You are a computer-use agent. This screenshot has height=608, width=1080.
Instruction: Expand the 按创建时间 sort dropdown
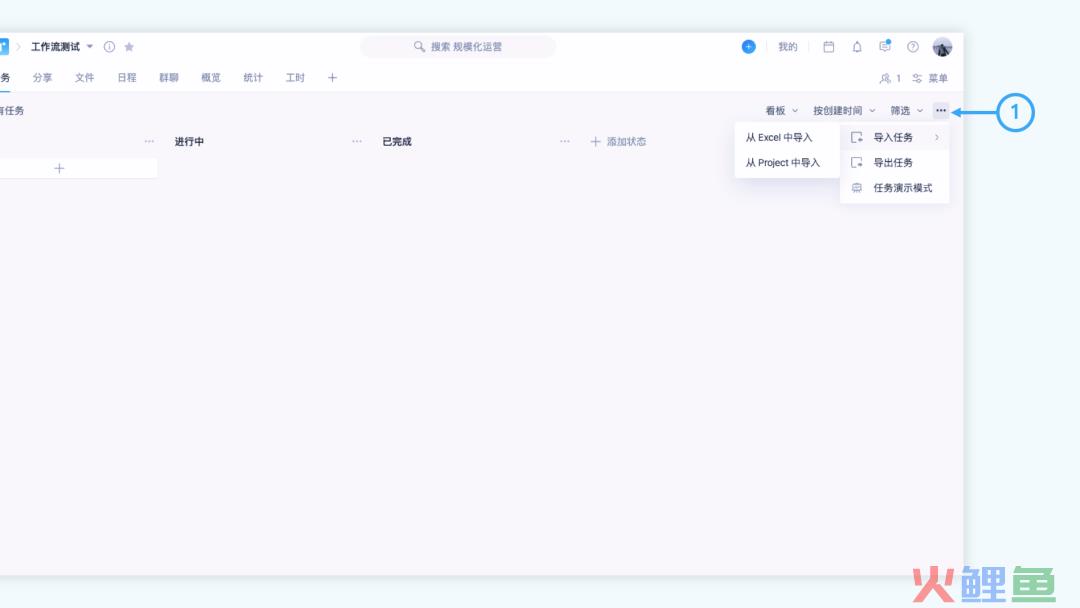pyautogui.click(x=844, y=111)
